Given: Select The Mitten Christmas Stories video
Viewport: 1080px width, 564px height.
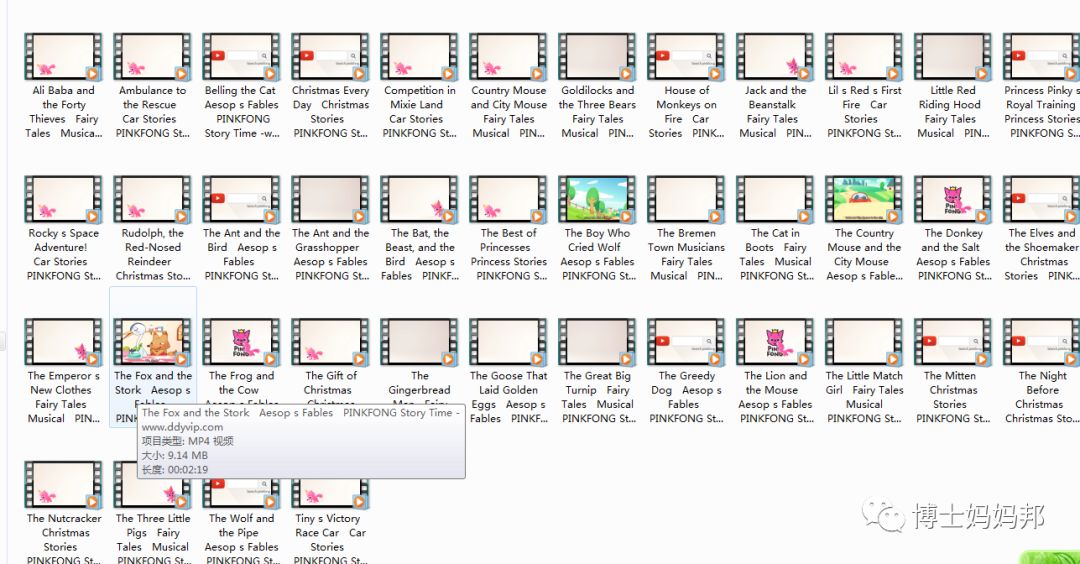Looking at the screenshot, I should (x=953, y=342).
